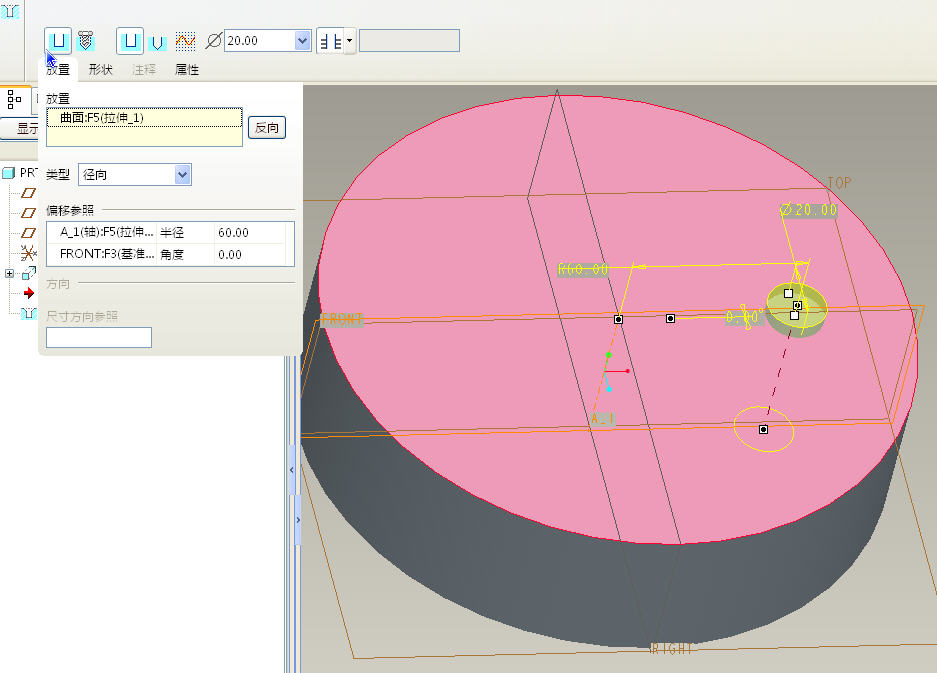Open the 放置 placement tab
Image resolution: width=937 pixels, height=673 pixels.
pyautogui.click(x=58, y=69)
